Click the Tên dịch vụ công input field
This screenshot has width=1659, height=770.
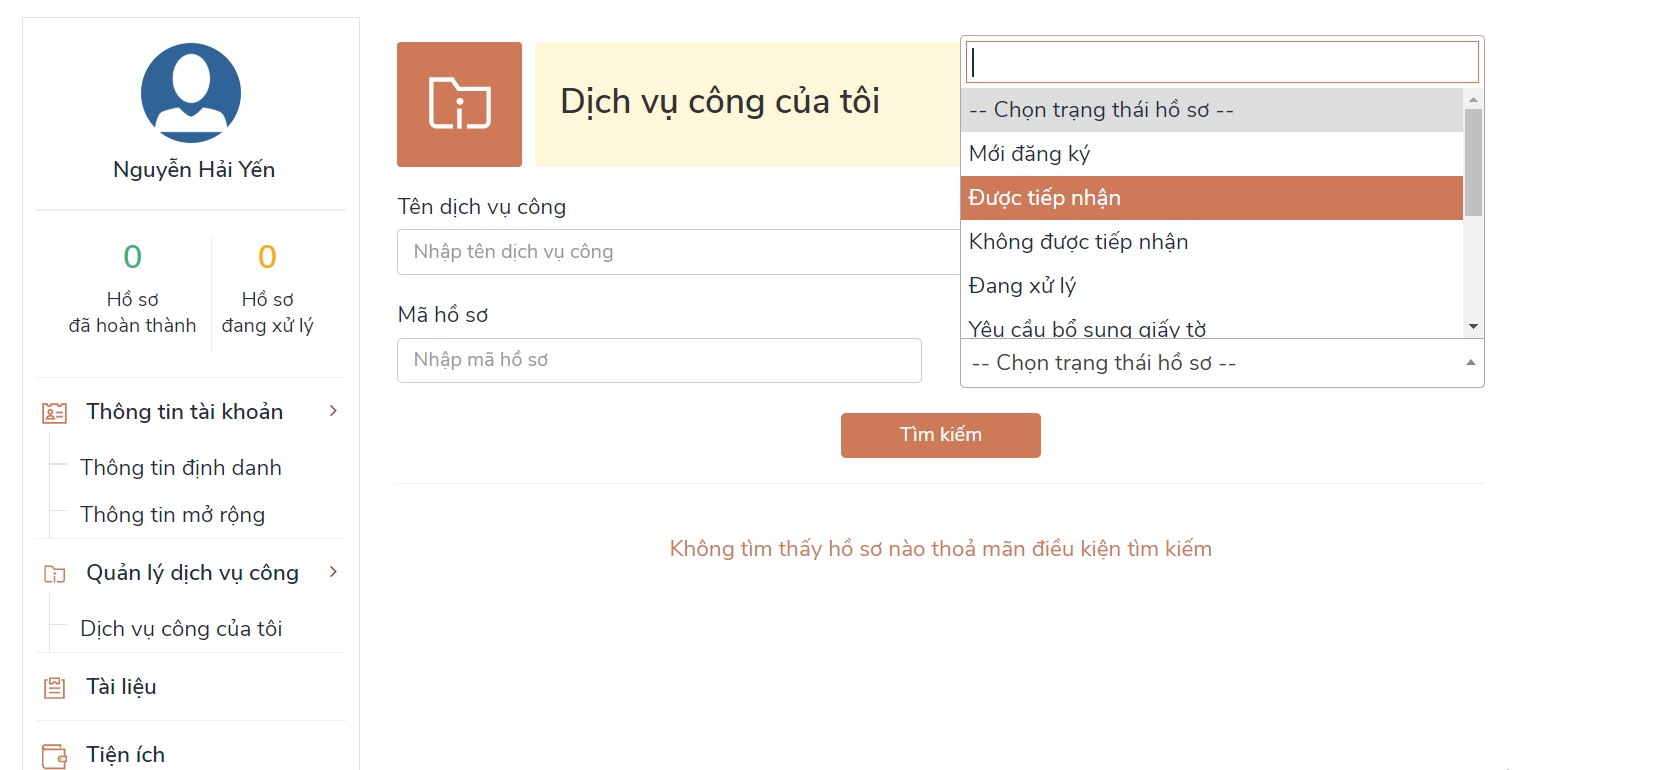(677, 252)
